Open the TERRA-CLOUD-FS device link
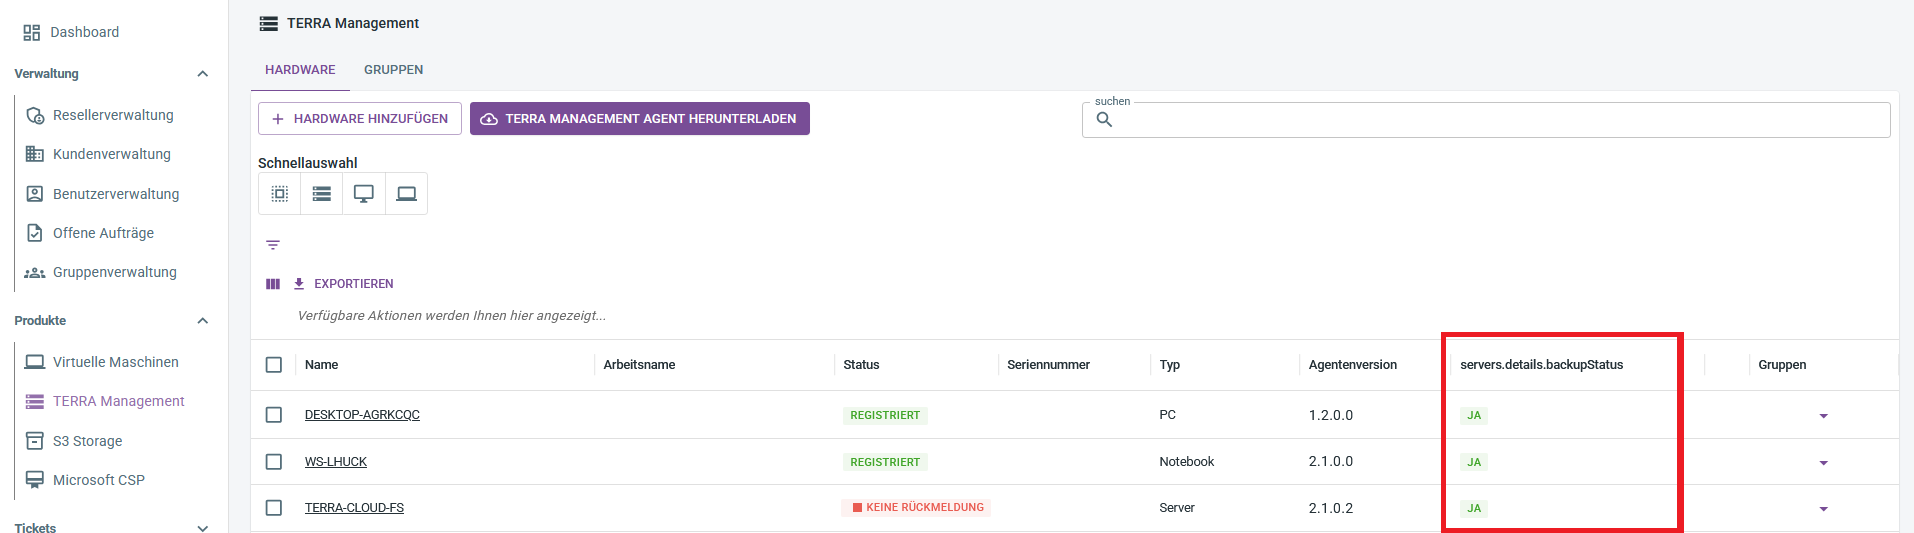This screenshot has width=1914, height=533. (x=354, y=508)
